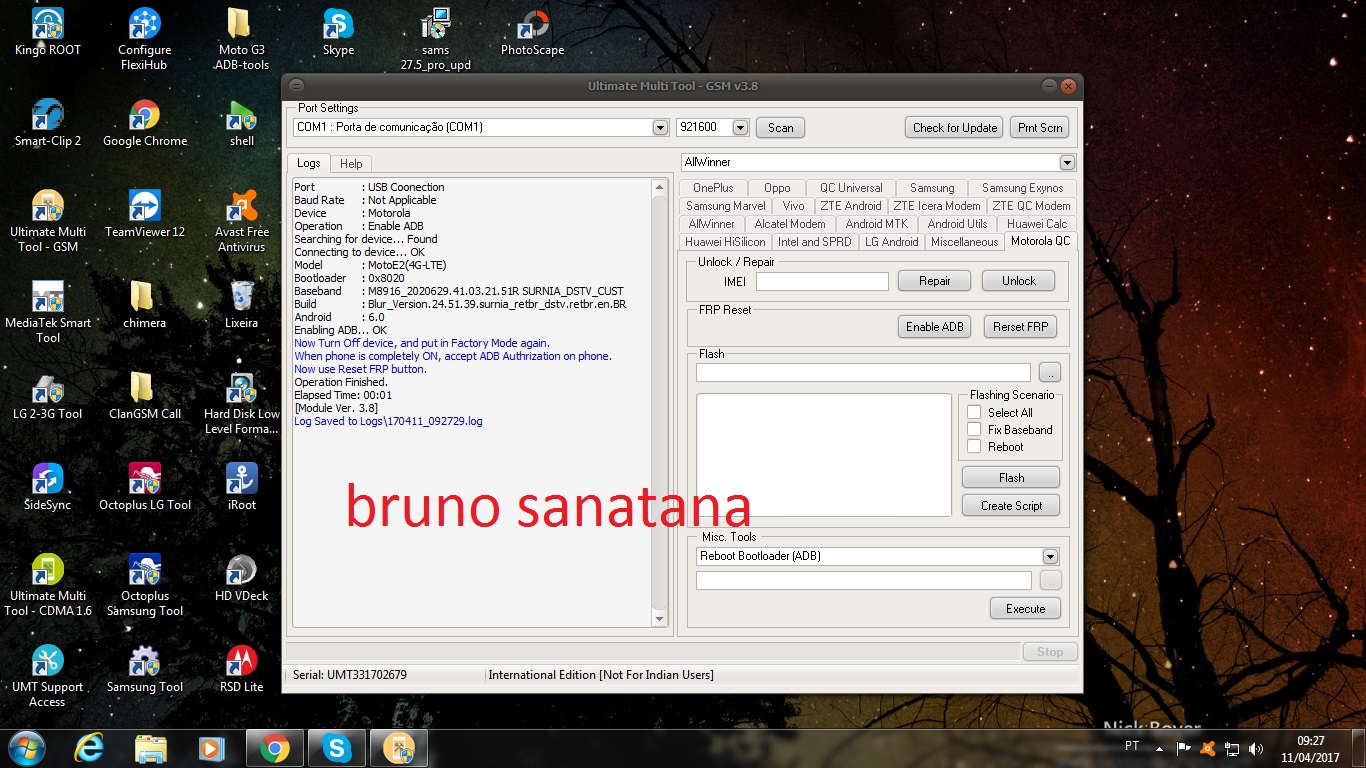Image resolution: width=1366 pixels, height=768 pixels.
Task: Click the IMEI input field
Action: (822, 281)
